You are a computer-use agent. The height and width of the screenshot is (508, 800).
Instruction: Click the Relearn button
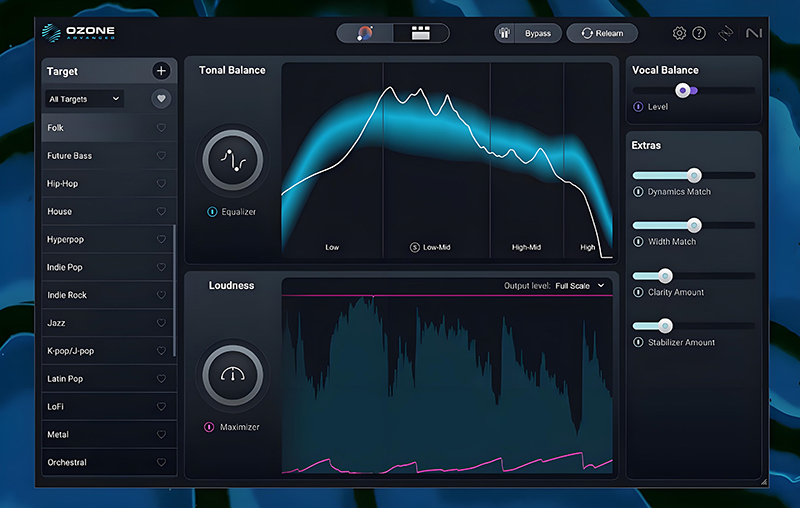602,33
